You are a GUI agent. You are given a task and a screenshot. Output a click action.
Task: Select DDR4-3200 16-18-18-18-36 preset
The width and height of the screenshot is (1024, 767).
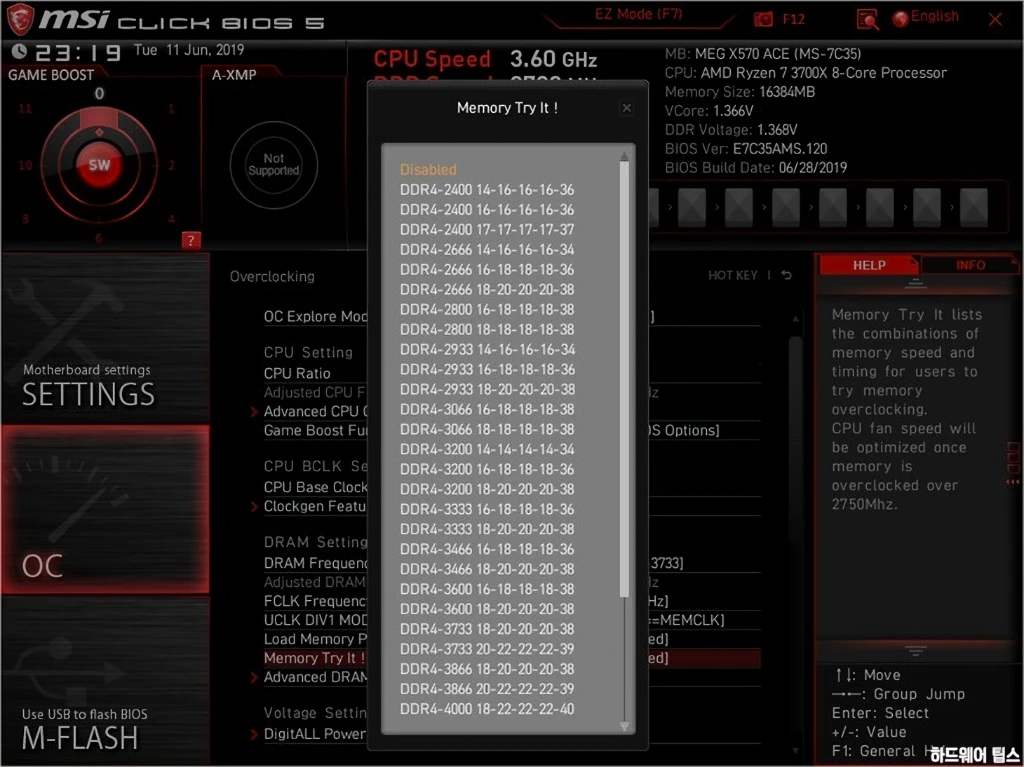pyautogui.click(x=487, y=469)
